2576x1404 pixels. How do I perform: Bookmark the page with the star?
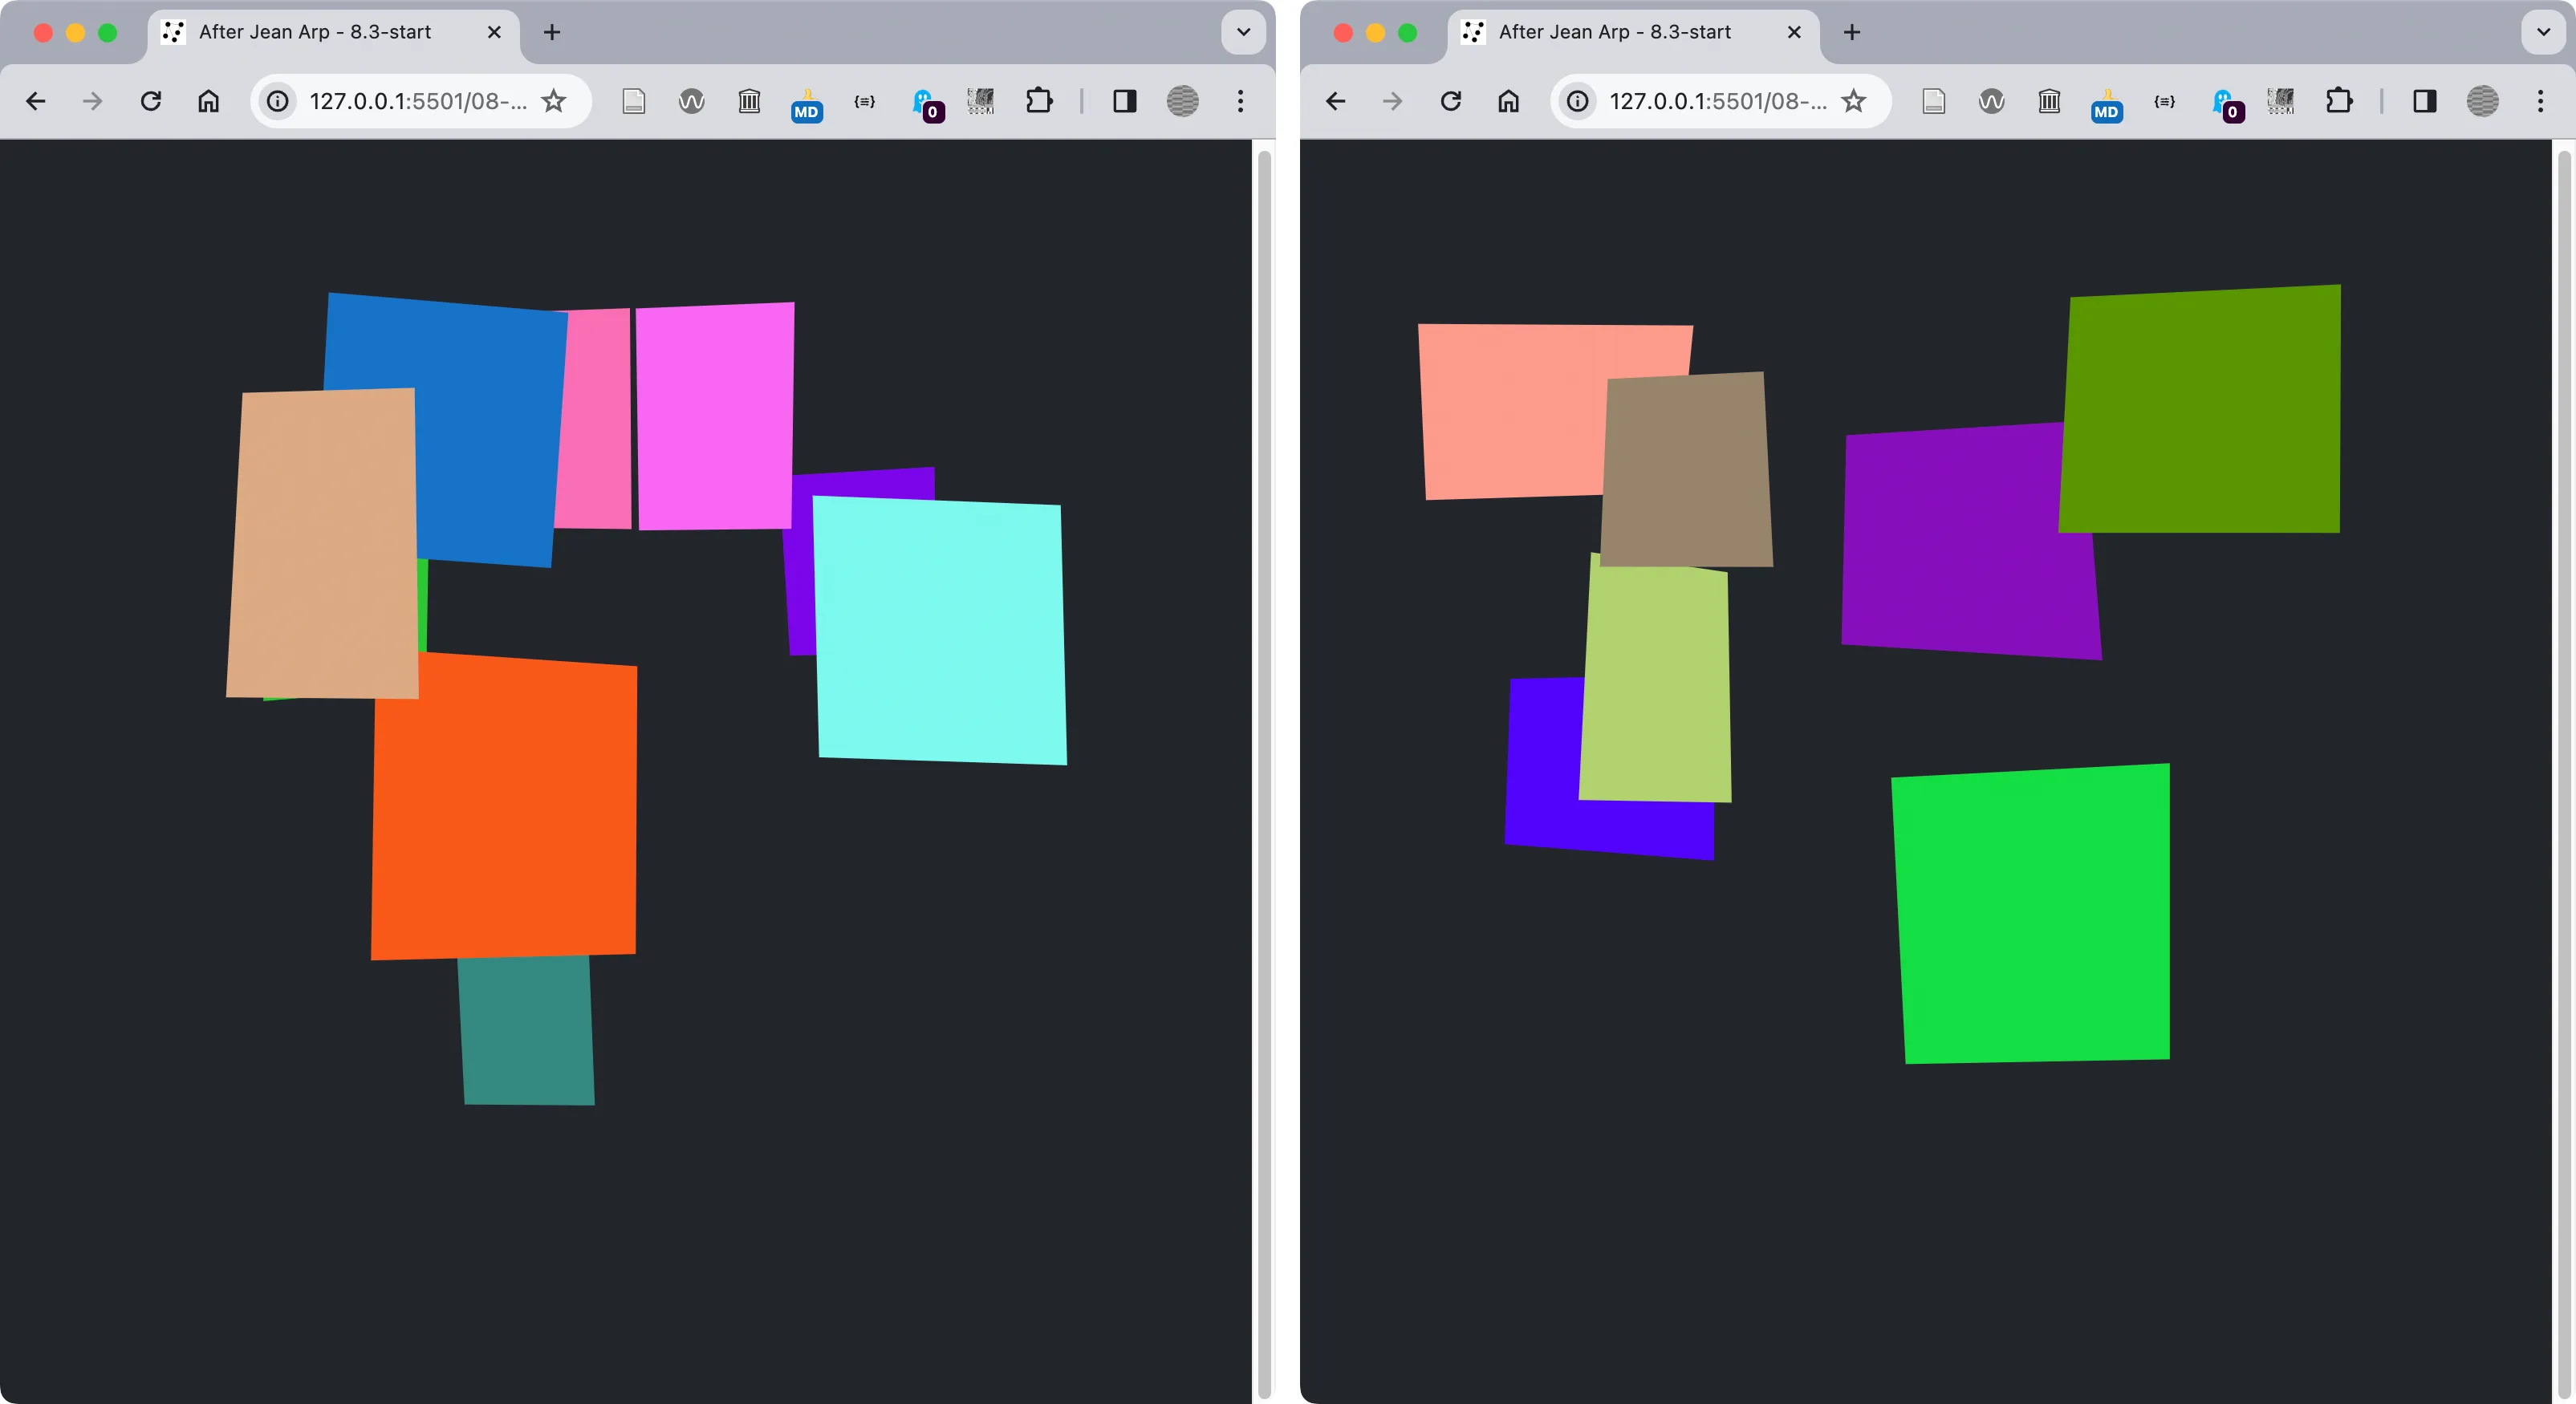[554, 101]
